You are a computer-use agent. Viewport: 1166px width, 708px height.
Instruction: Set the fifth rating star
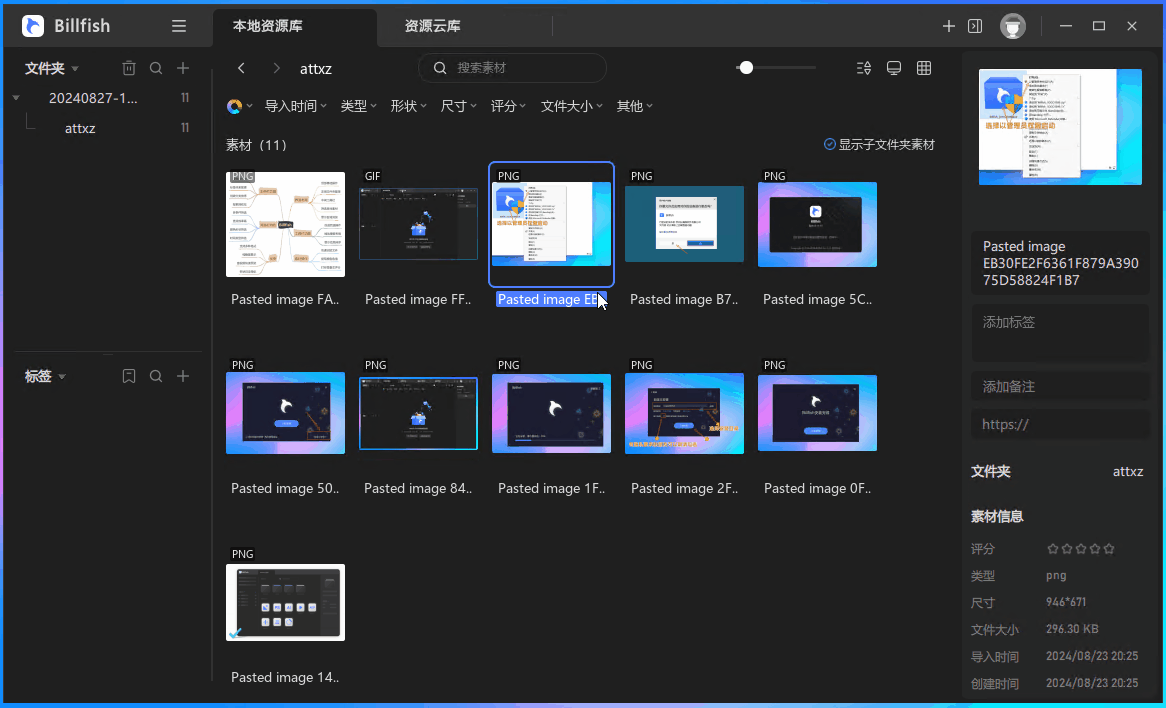[1109, 549]
